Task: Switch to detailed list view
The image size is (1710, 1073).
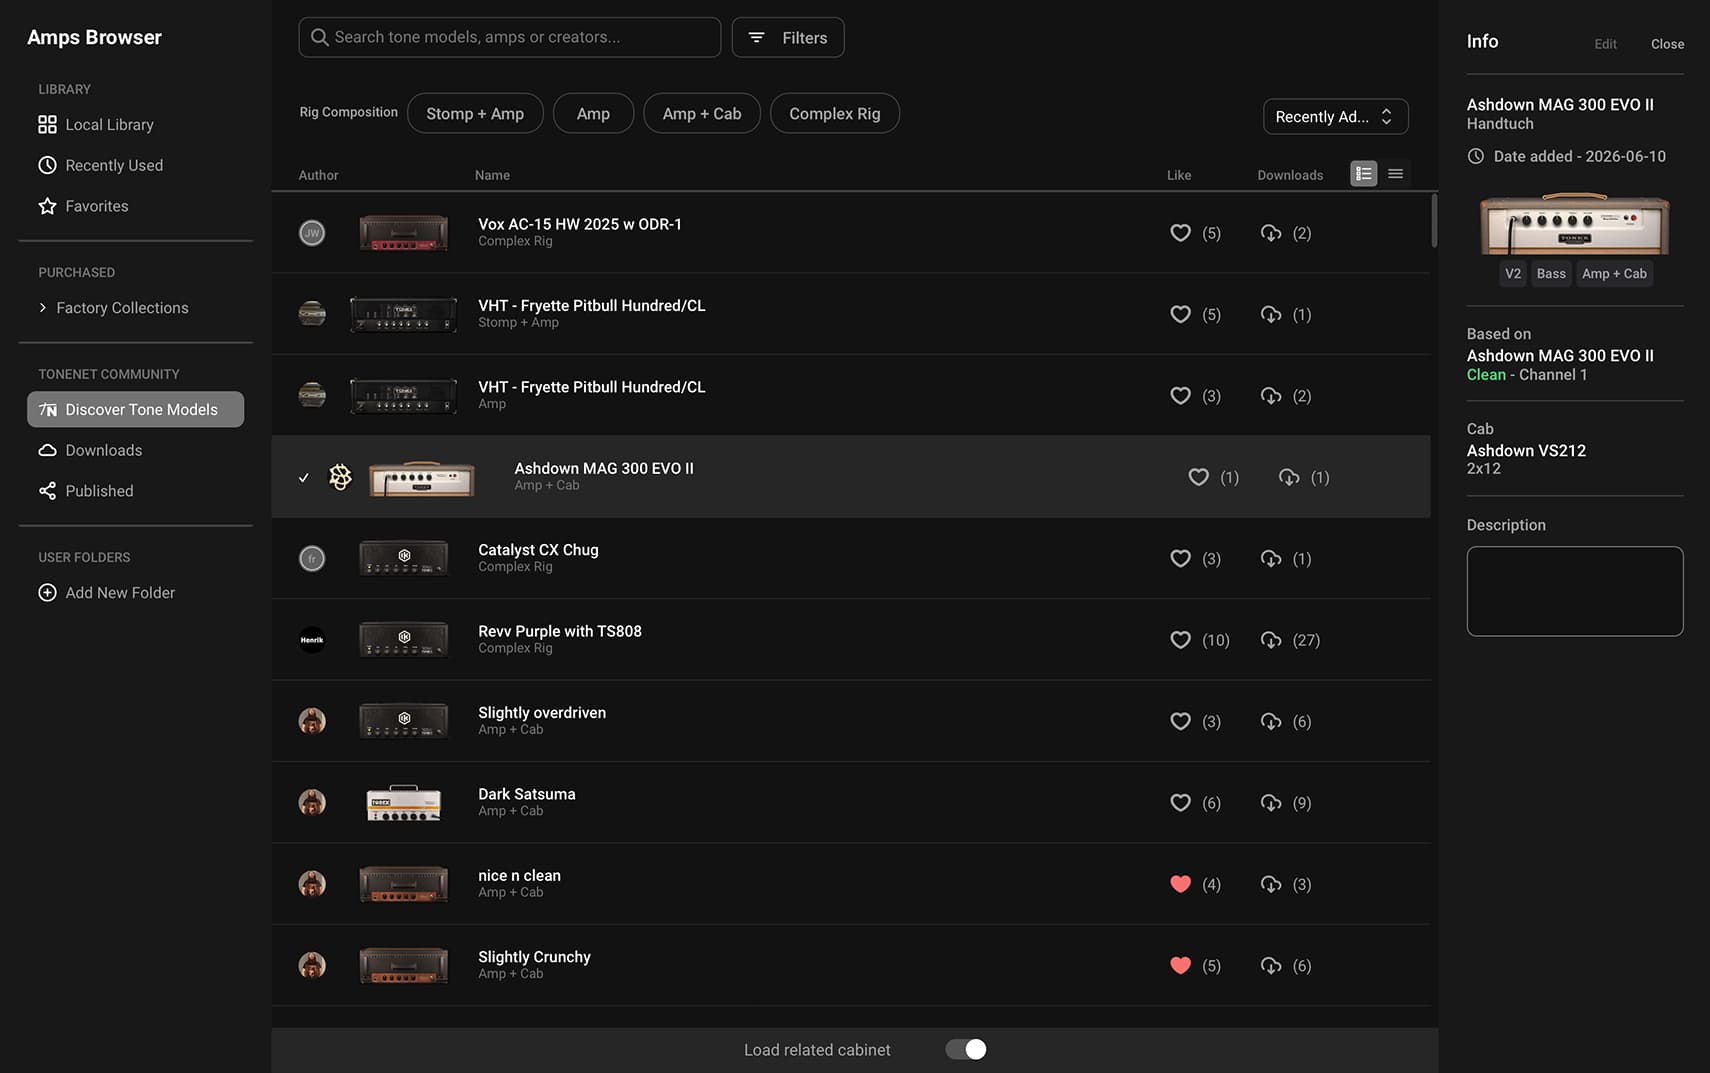Action: tap(1363, 174)
